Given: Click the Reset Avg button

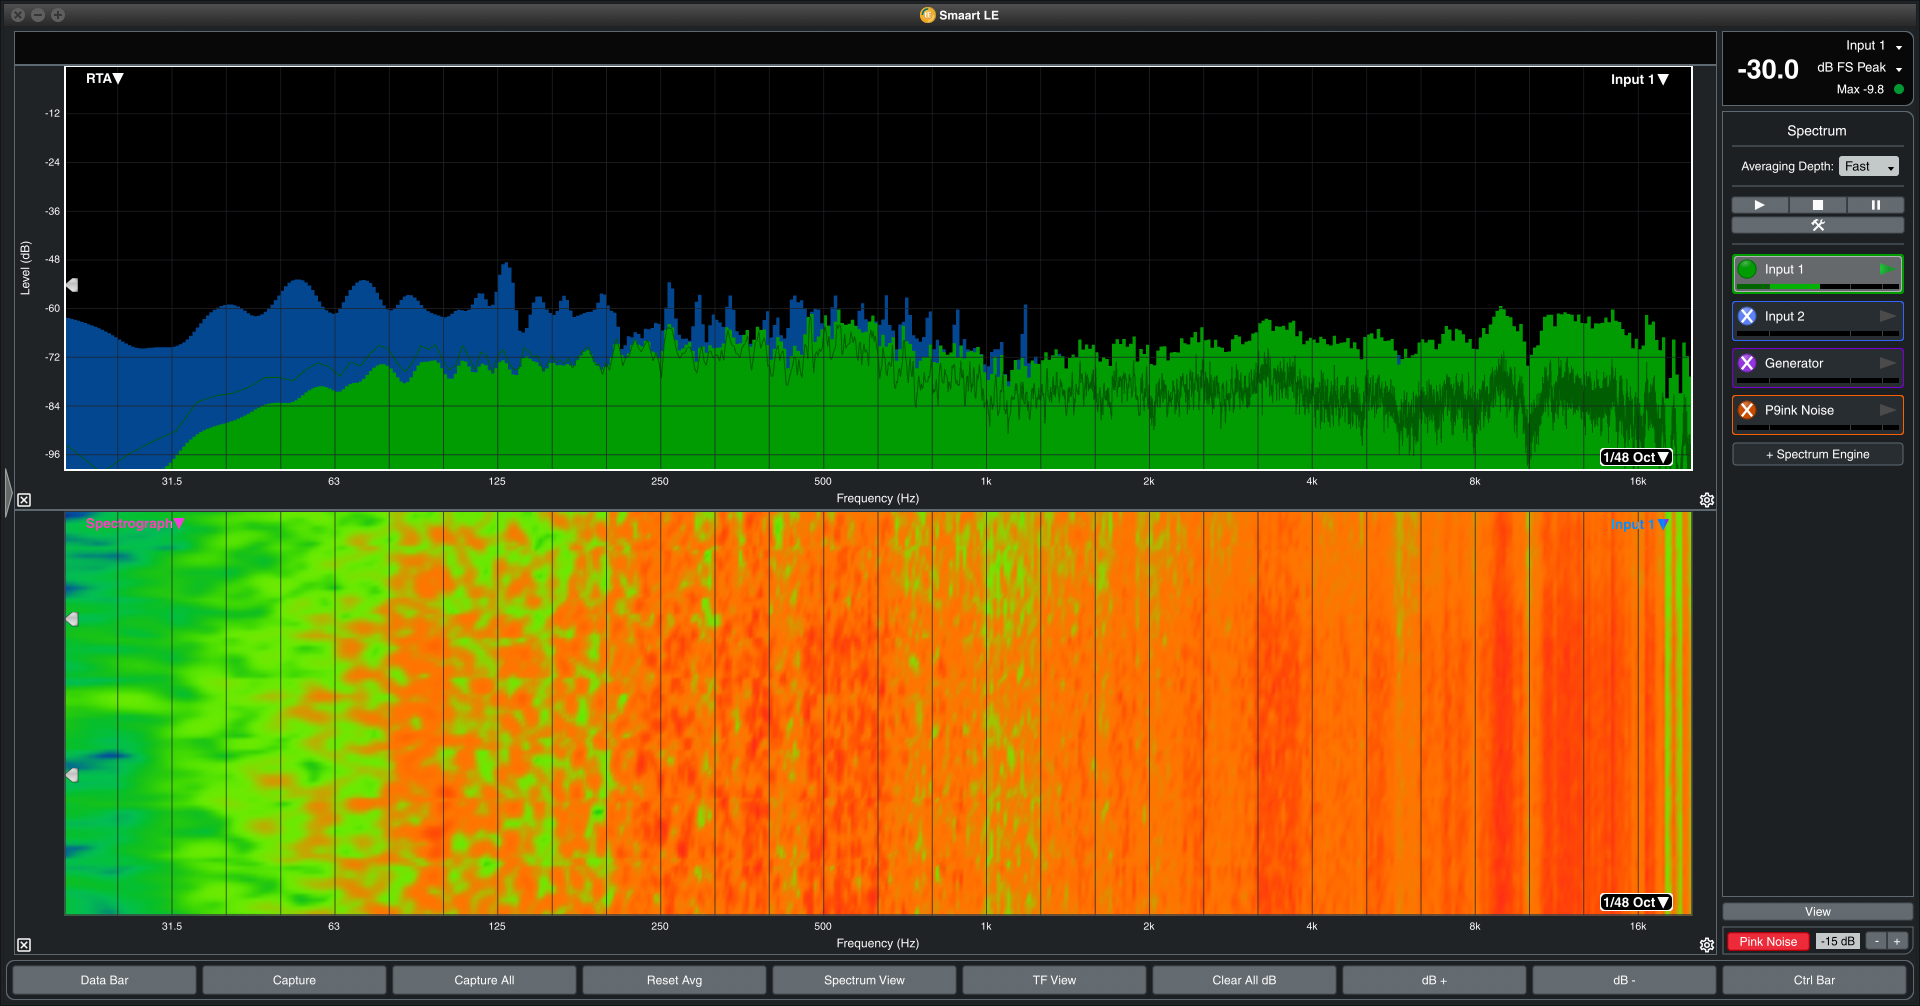Looking at the screenshot, I should click(x=674, y=980).
